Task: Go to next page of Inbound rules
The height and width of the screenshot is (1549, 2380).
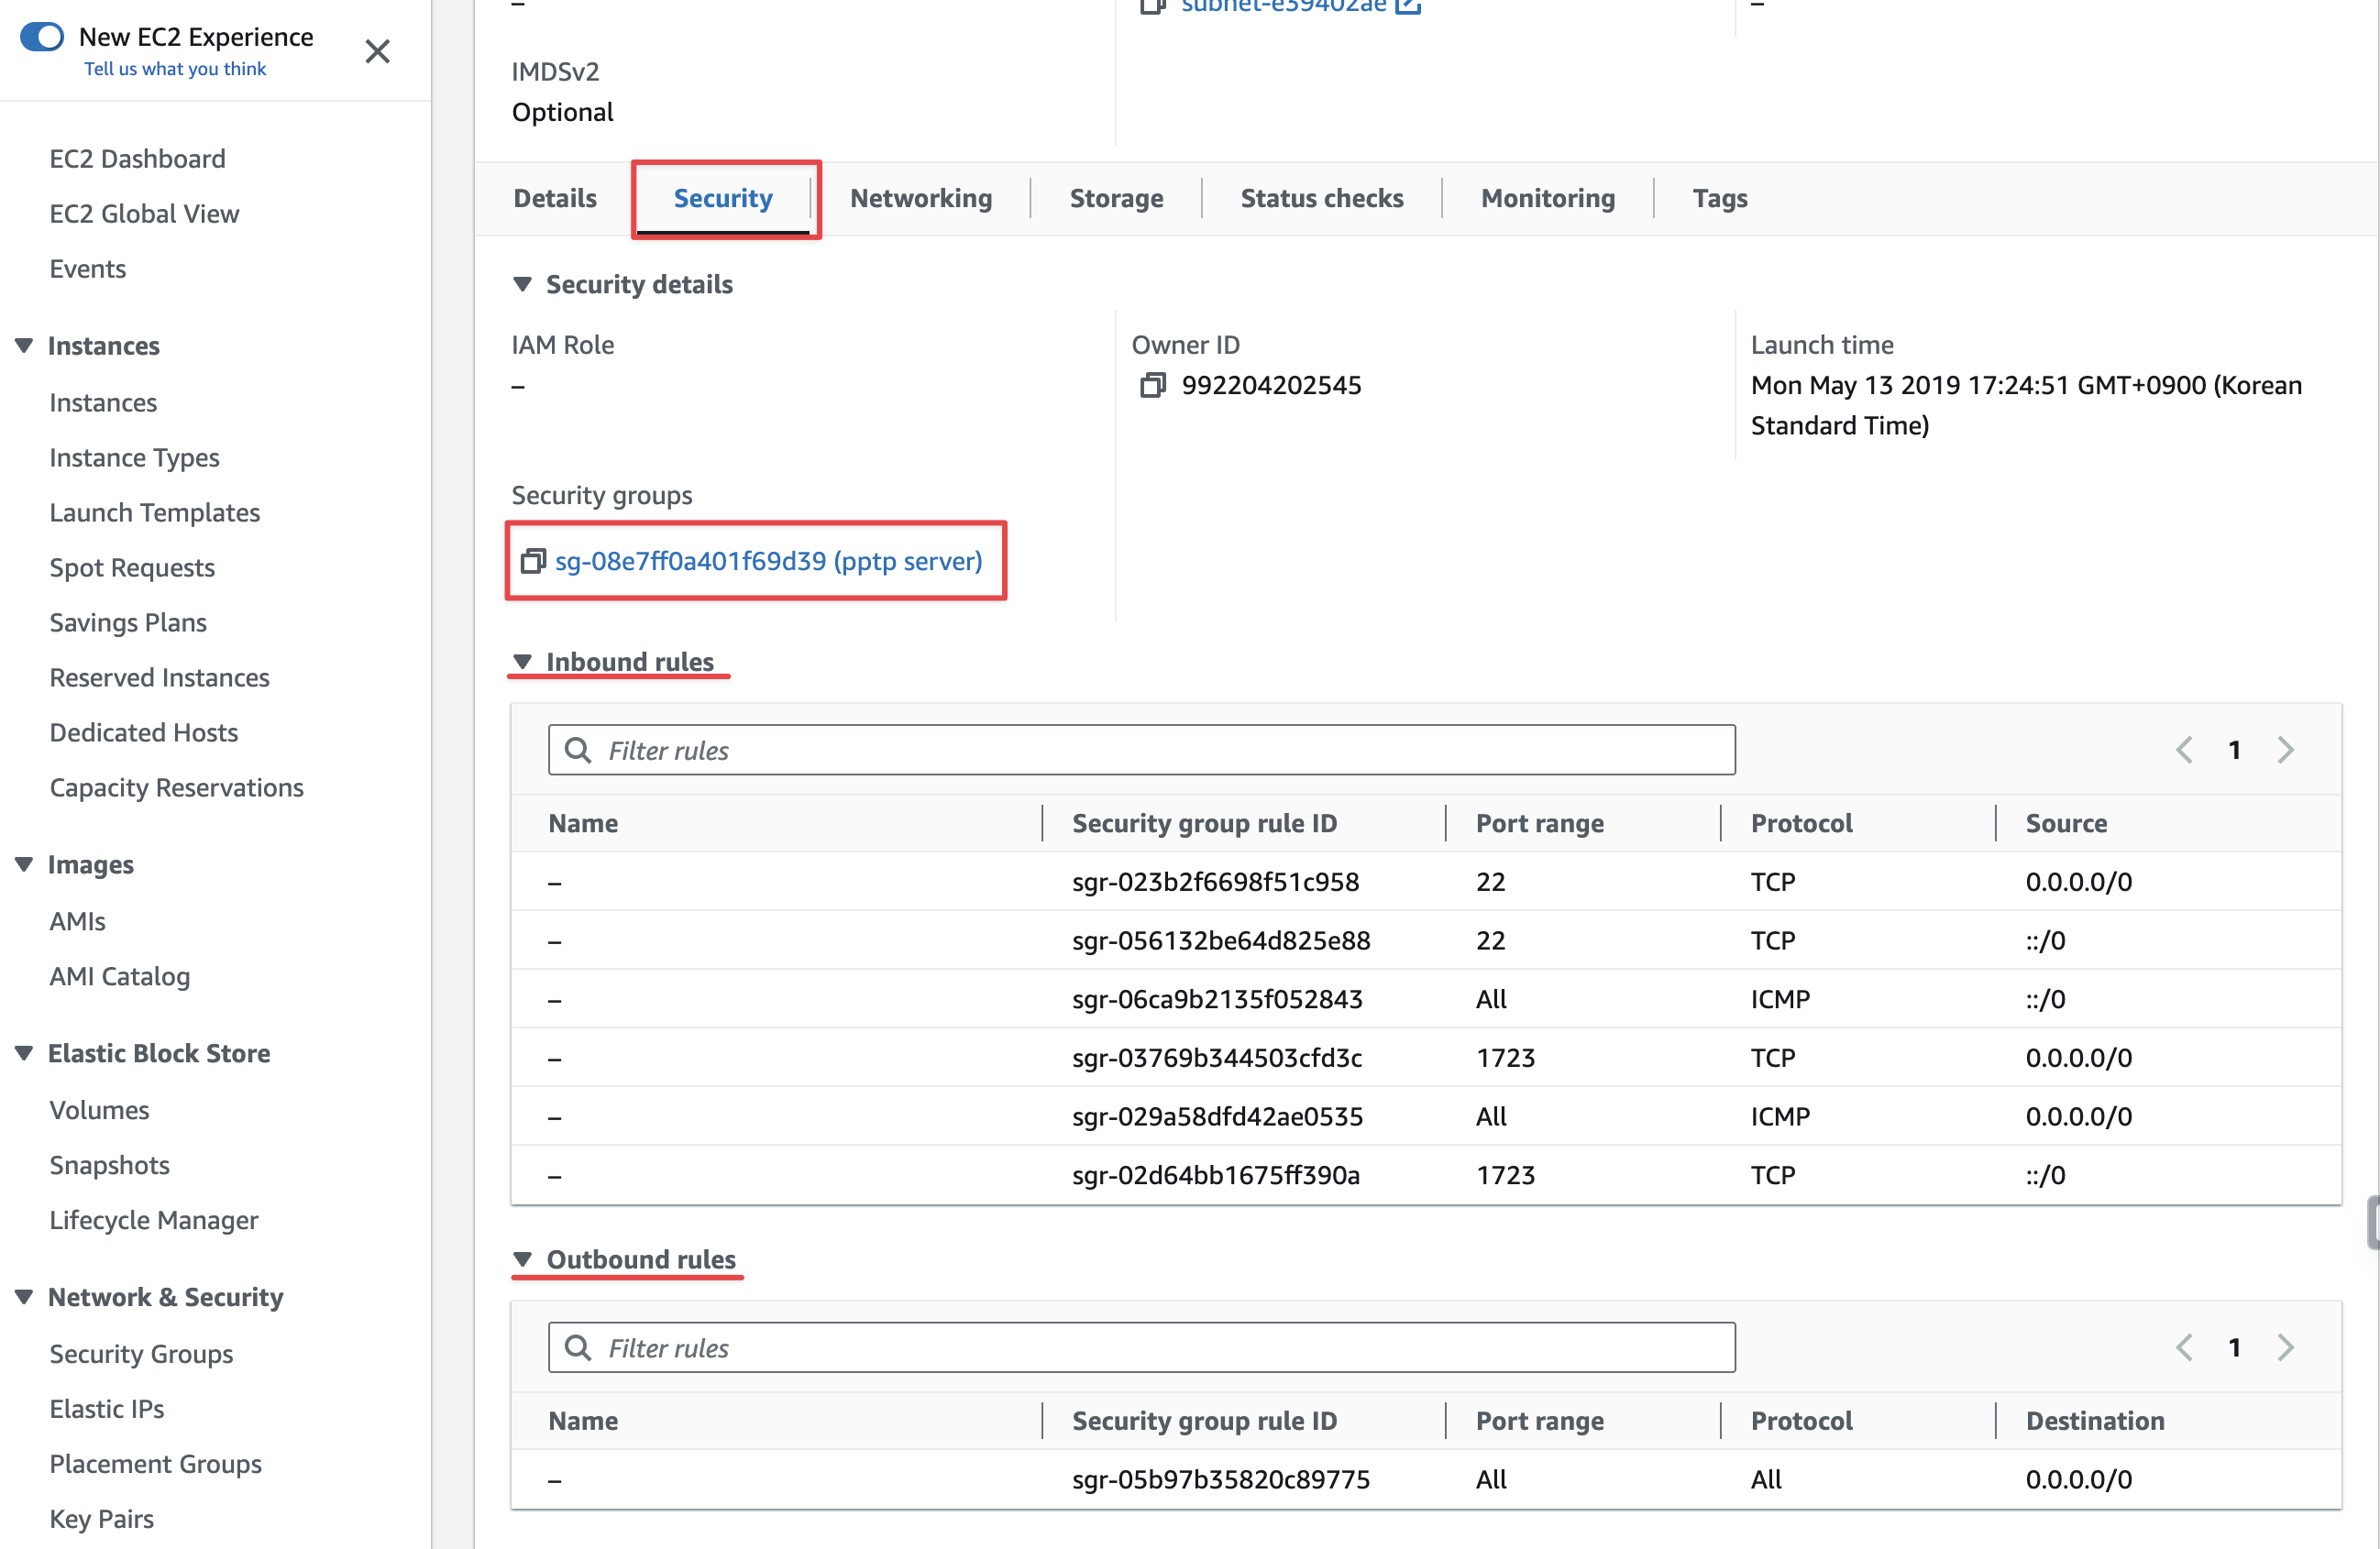Action: [2285, 749]
